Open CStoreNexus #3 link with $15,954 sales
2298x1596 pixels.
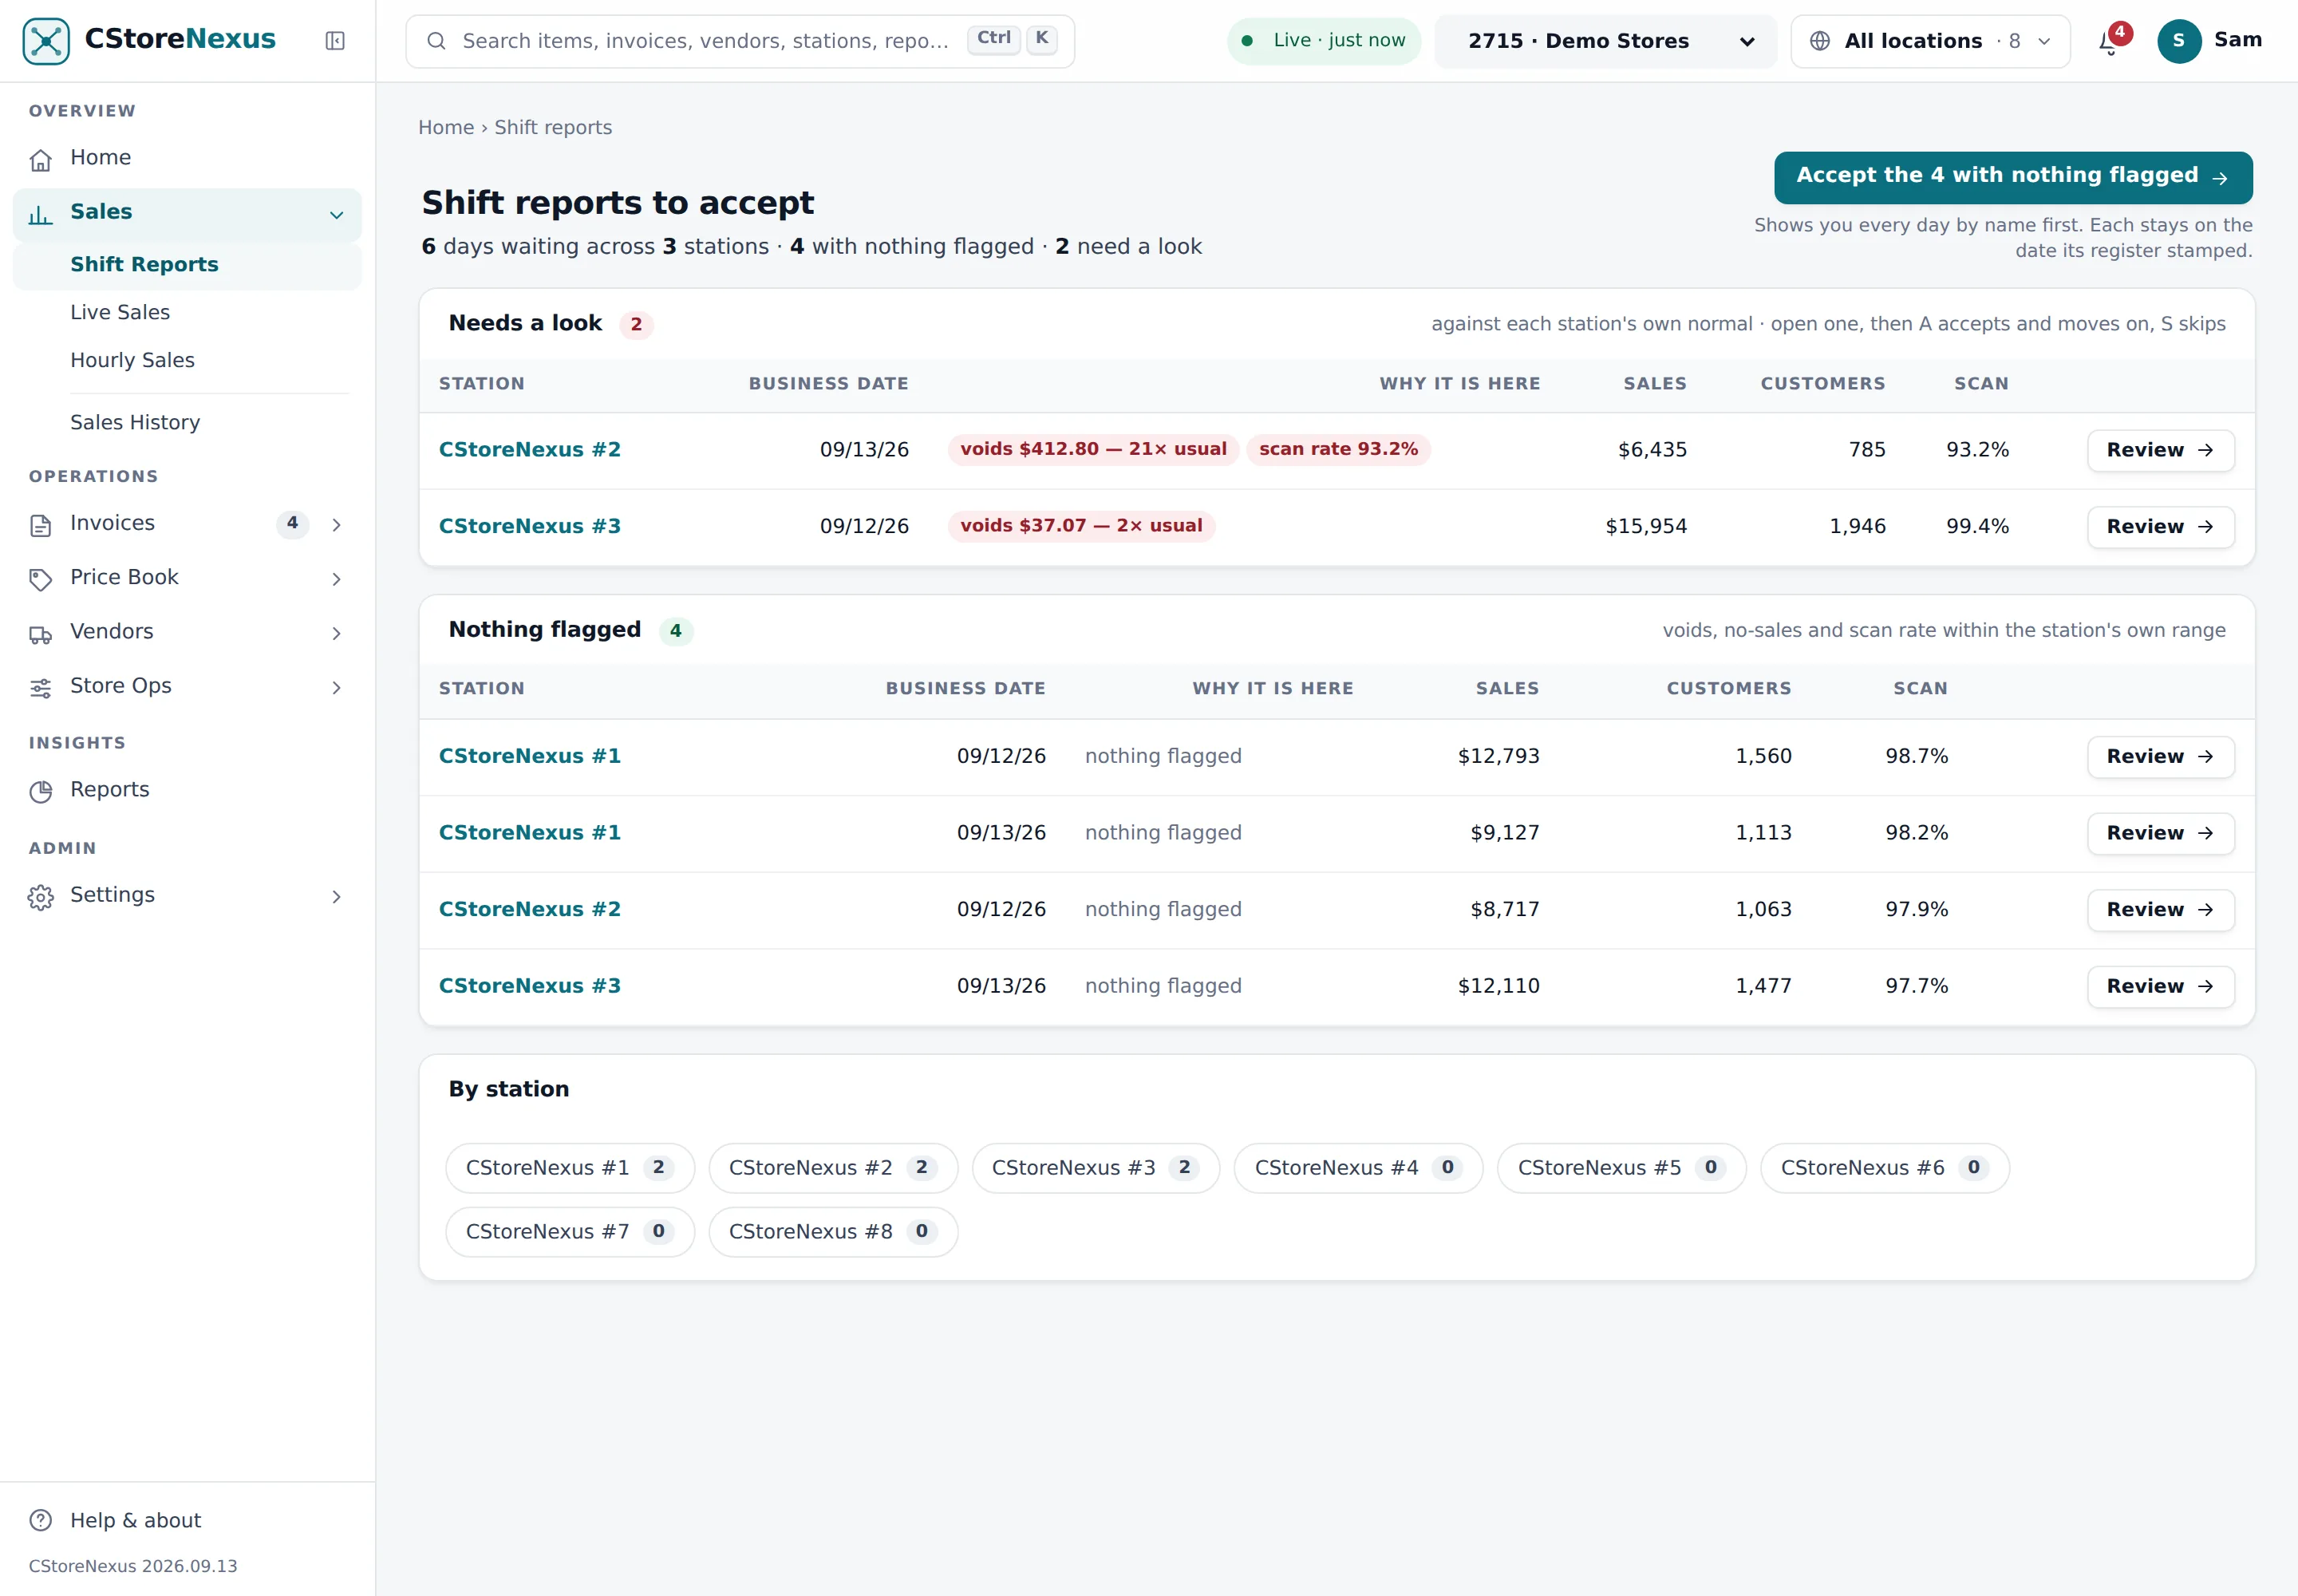(530, 527)
